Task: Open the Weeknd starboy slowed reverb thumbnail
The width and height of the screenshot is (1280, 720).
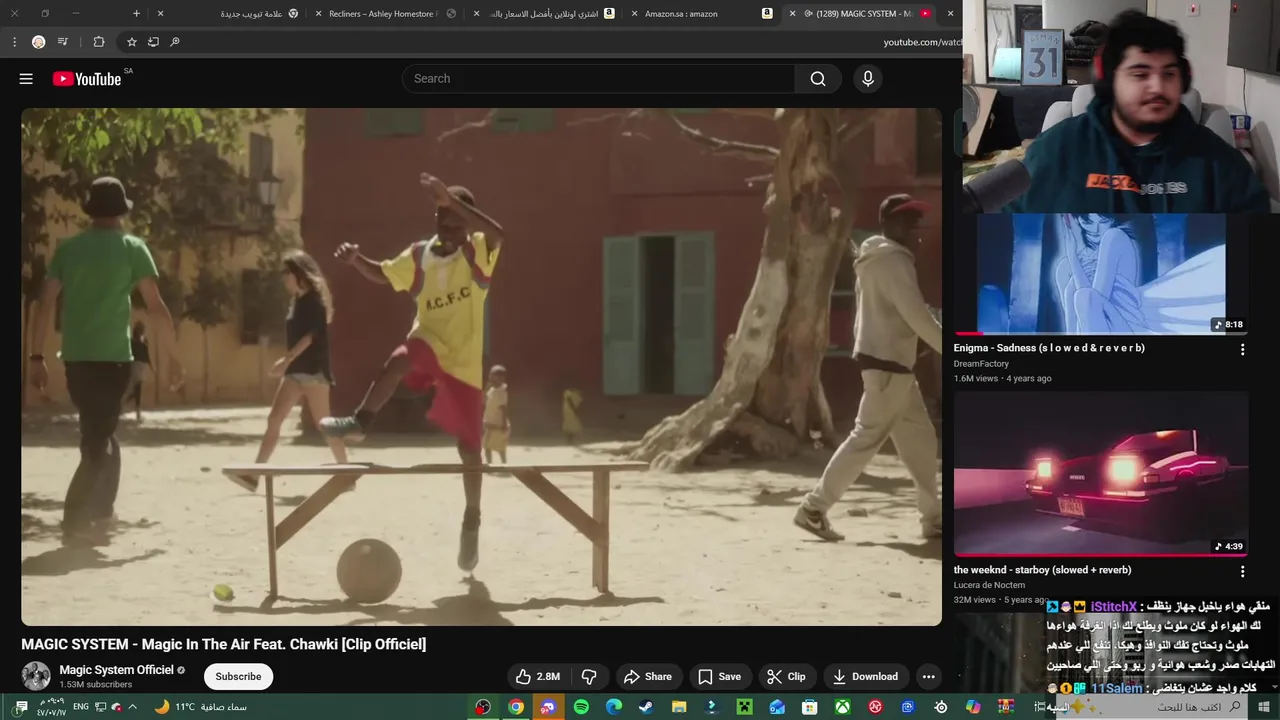Action: click(1101, 474)
